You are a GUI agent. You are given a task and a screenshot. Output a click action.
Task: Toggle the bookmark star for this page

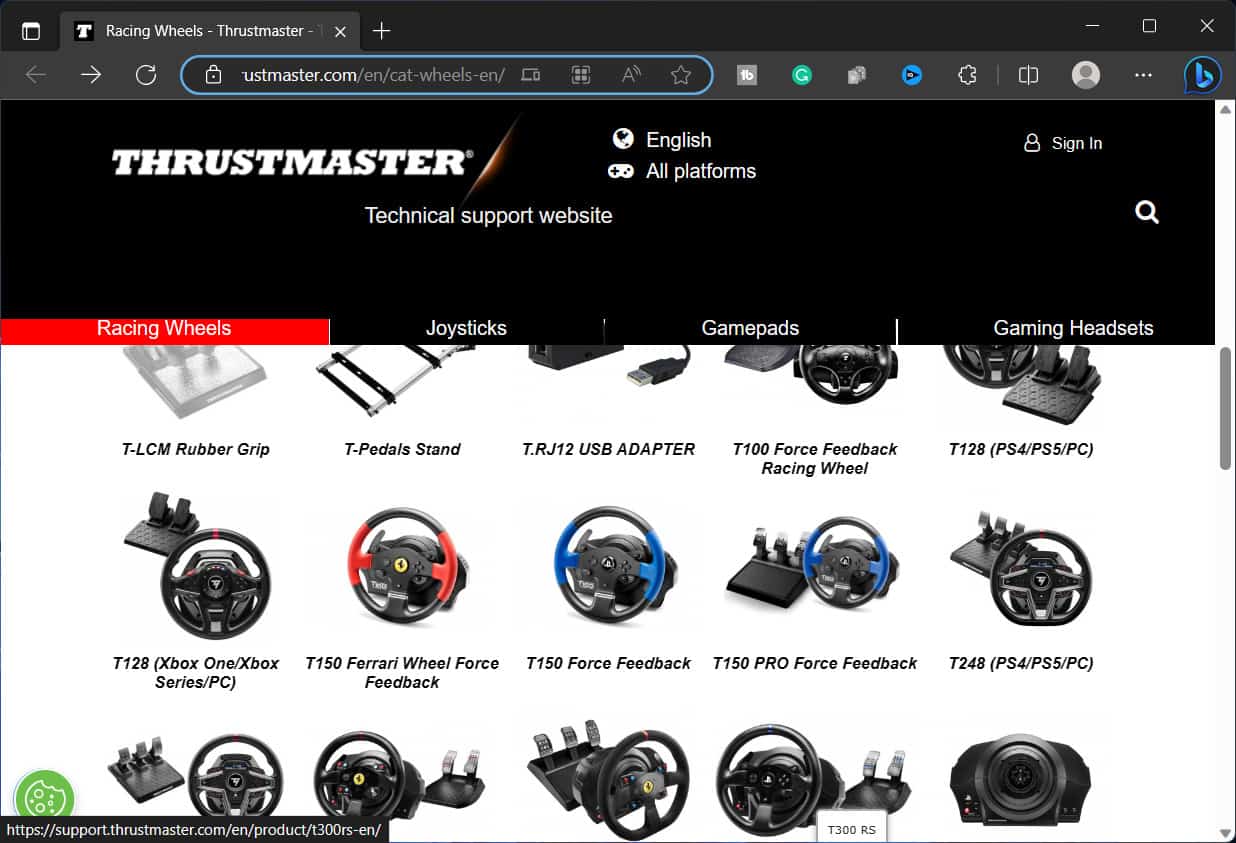pos(681,74)
